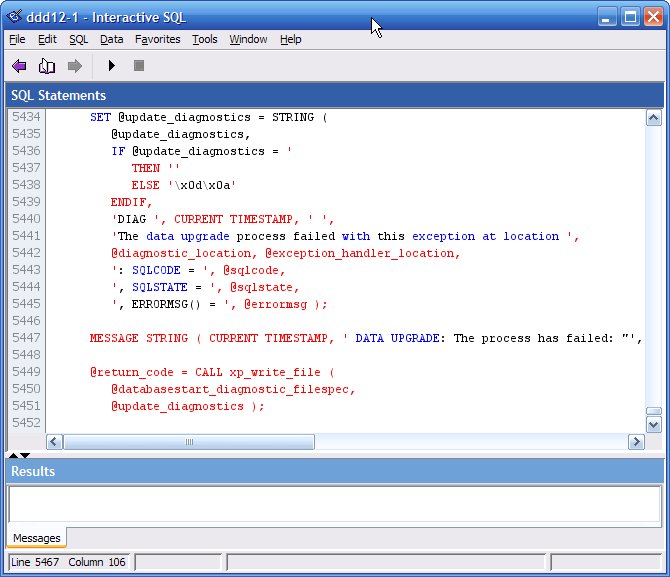670x577 pixels.
Task: Click 'Line 5467 Column 106' status bar entry
Action: (68, 562)
